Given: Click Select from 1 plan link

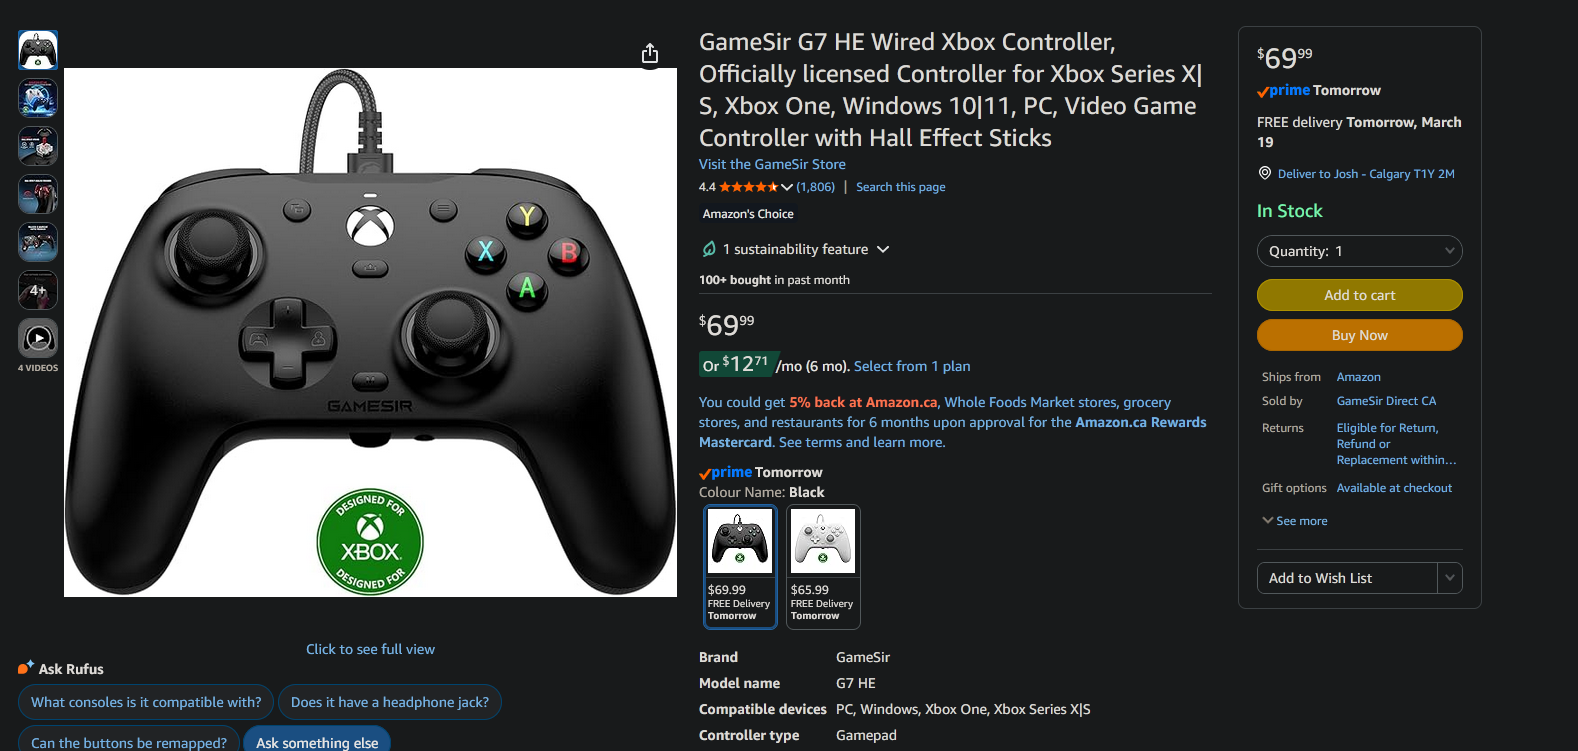Looking at the screenshot, I should pyautogui.click(x=912, y=366).
